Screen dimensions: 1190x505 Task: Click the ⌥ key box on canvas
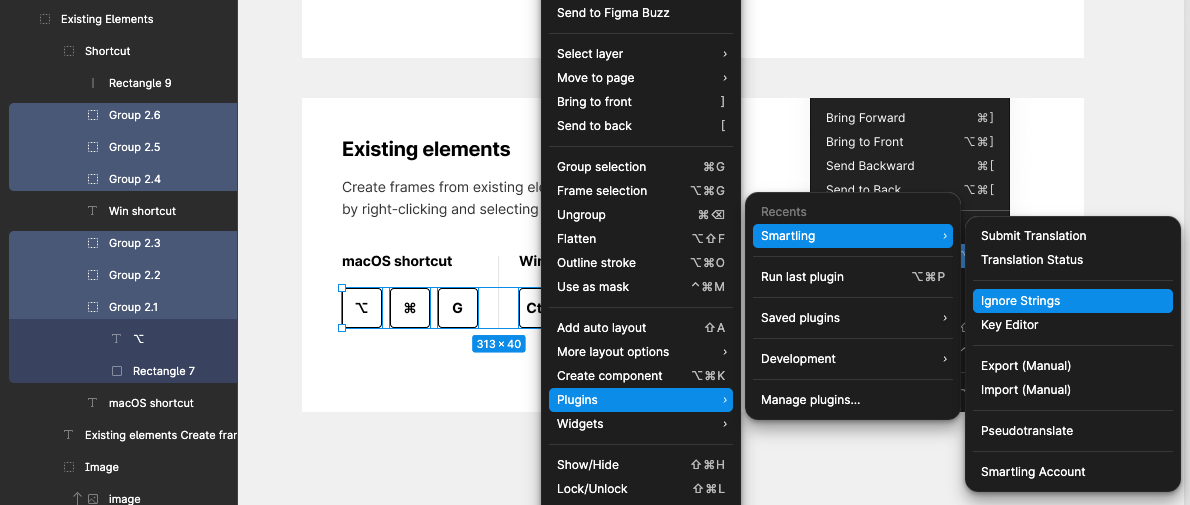tap(361, 308)
